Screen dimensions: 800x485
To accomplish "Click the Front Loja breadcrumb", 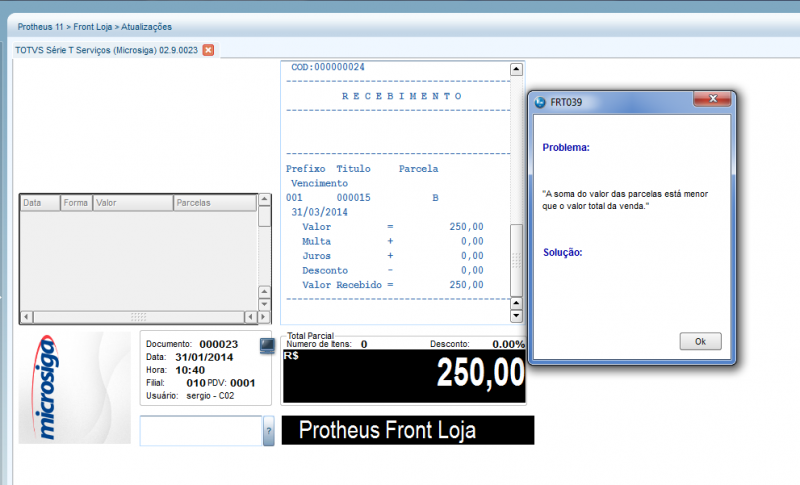I will pos(92,27).
